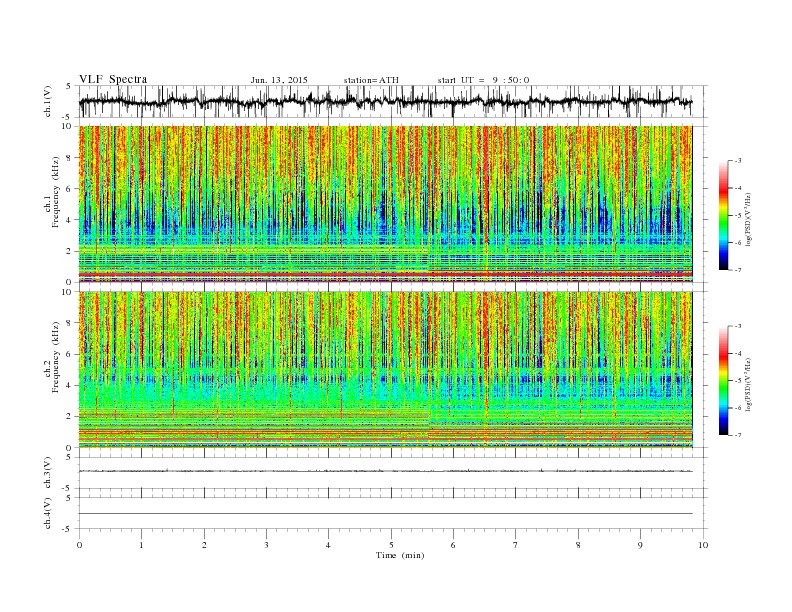Click the '7' minute tick on the time axis
This screenshot has height=612, width=792.
coord(516,545)
